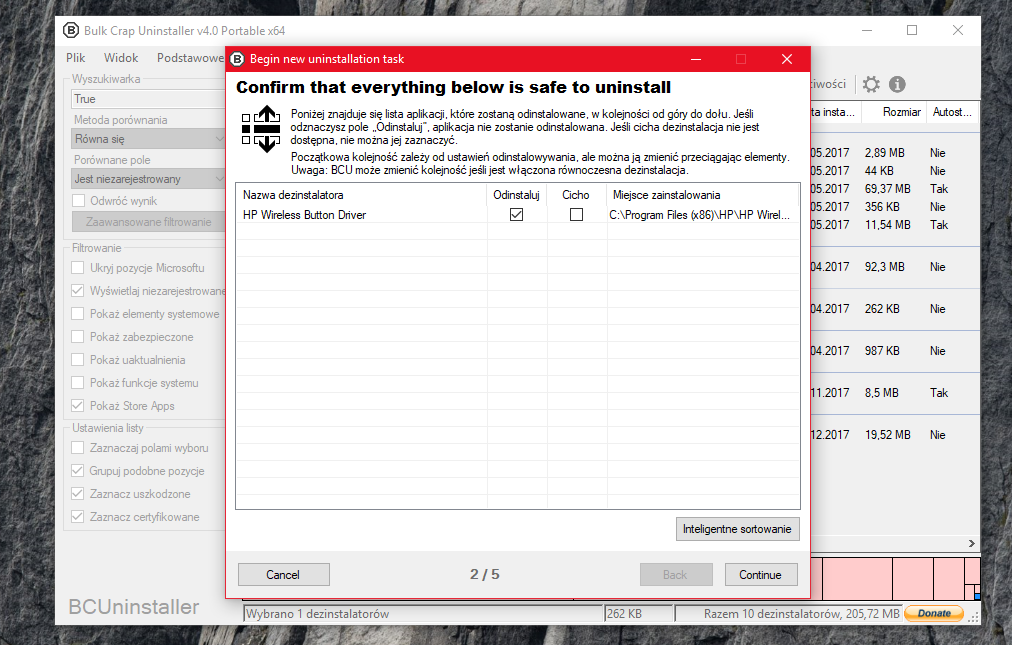Enable Cicho for HP Wireless Button Driver
The width and height of the screenshot is (1012, 645).
coord(576,214)
